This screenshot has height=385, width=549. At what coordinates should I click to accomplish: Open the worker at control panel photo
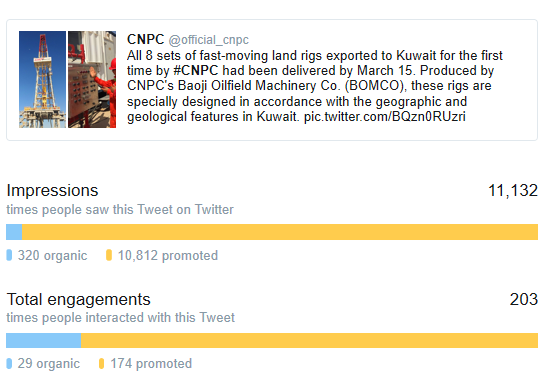click(92, 79)
